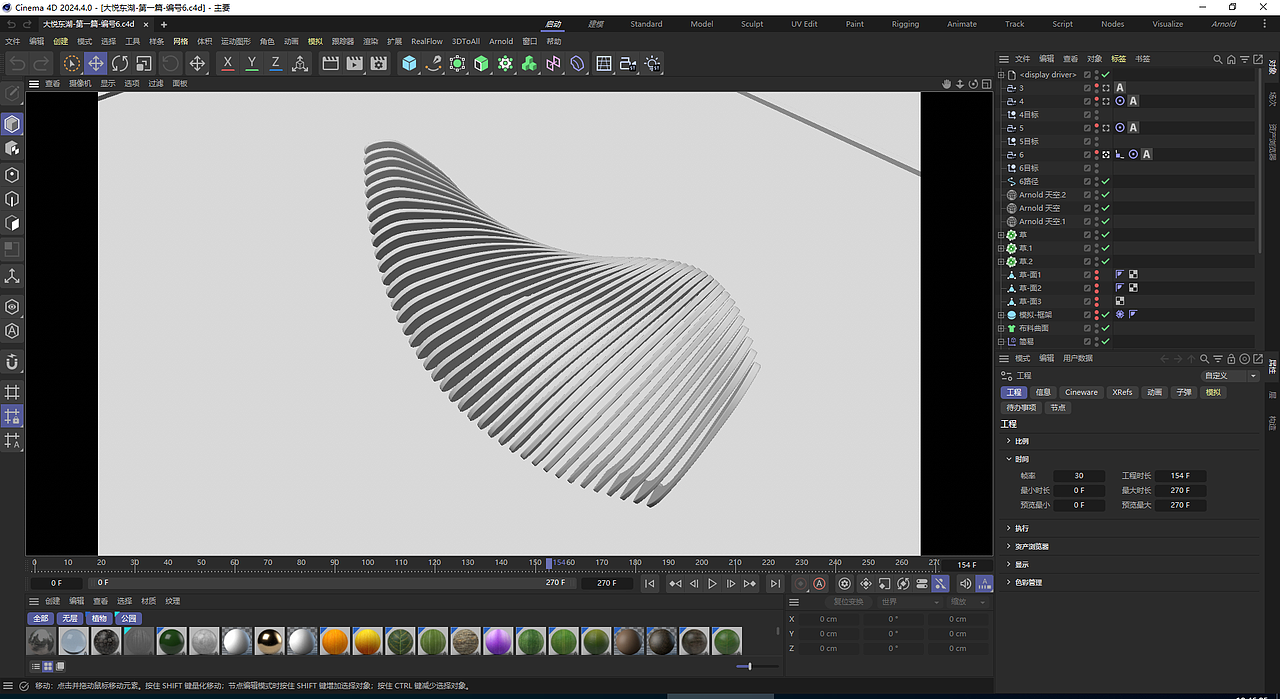Screen dimensions: 1280x699
Task: Select the Move tool in top toolbar
Action: (96, 63)
